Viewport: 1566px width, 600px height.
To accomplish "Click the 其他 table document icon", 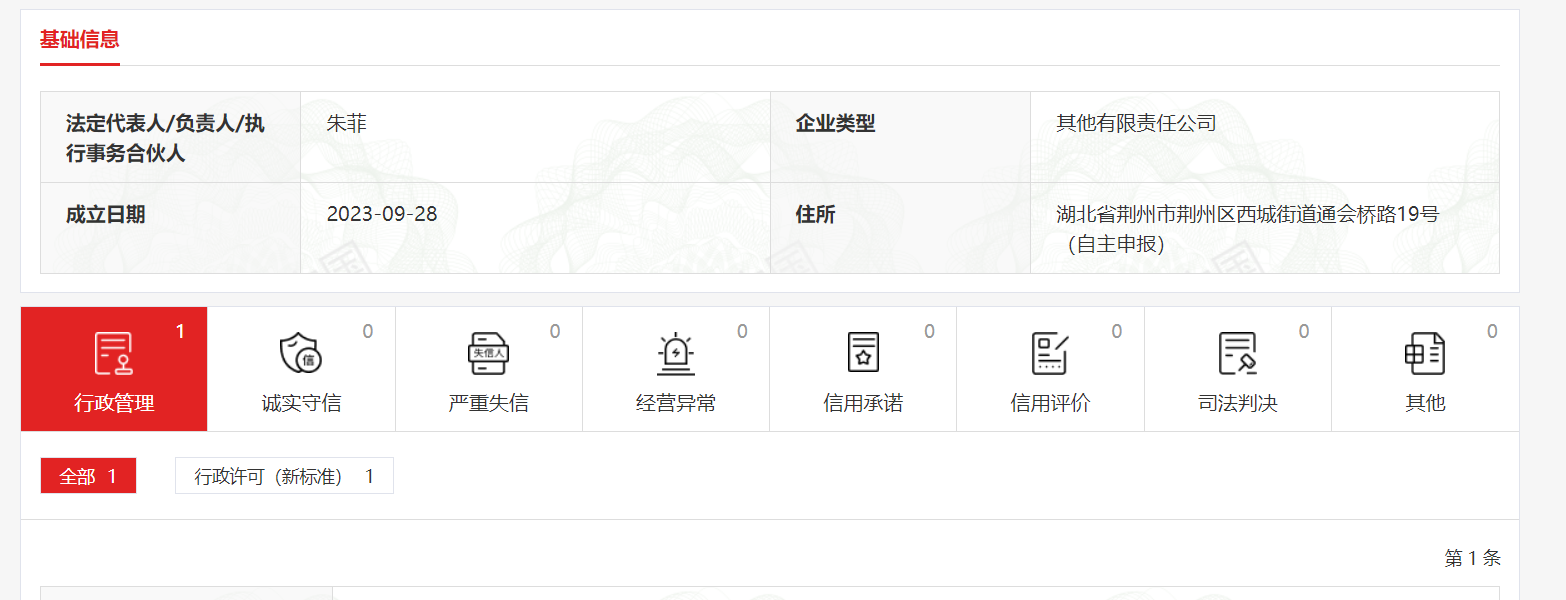I will (1424, 354).
